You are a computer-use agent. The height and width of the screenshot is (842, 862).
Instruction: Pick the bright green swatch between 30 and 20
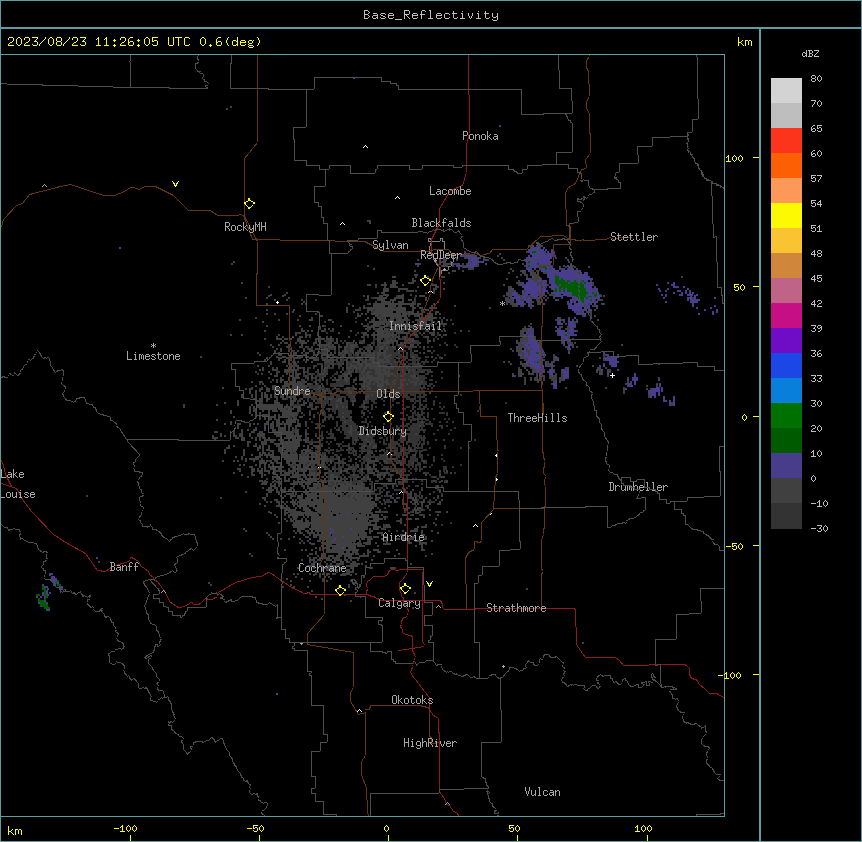[786, 416]
